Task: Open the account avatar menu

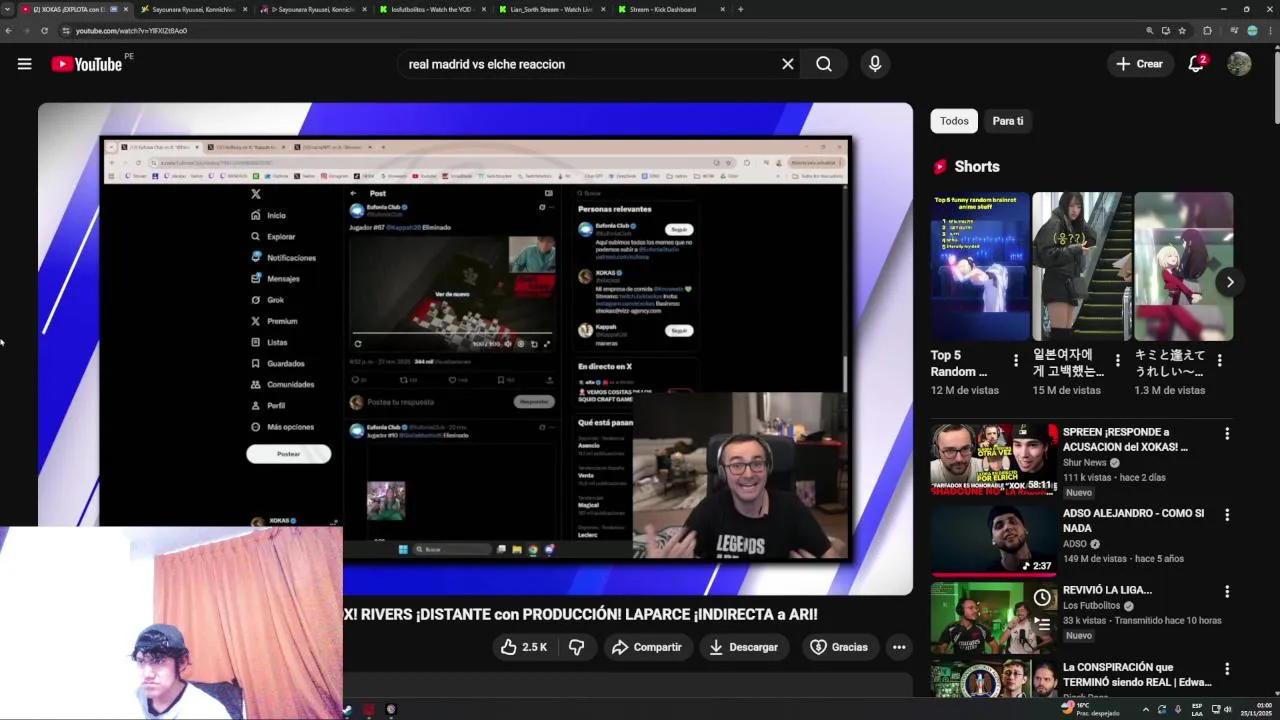Action: pyautogui.click(x=1239, y=64)
